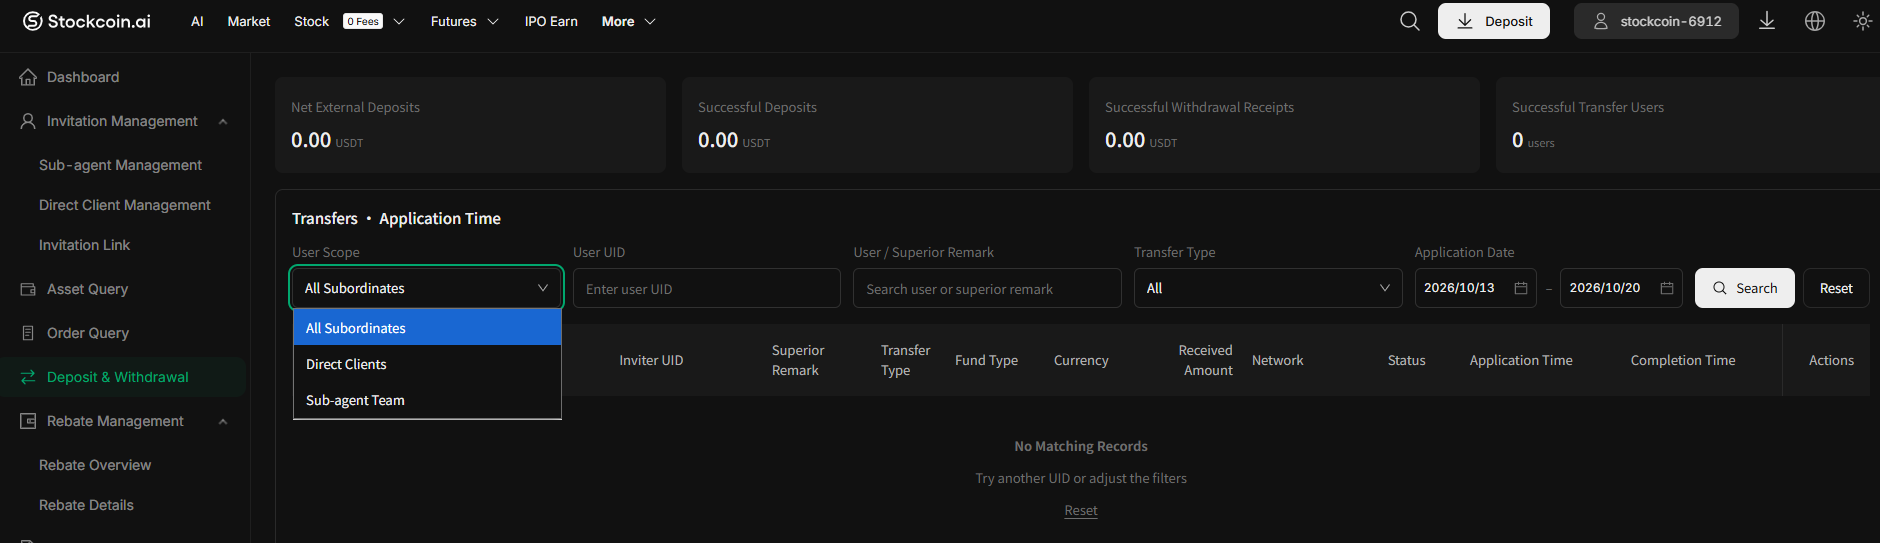Image resolution: width=1880 pixels, height=543 pixels.
Task: Click the Stockcoin.ai logo
Action: tap(87, 21)
